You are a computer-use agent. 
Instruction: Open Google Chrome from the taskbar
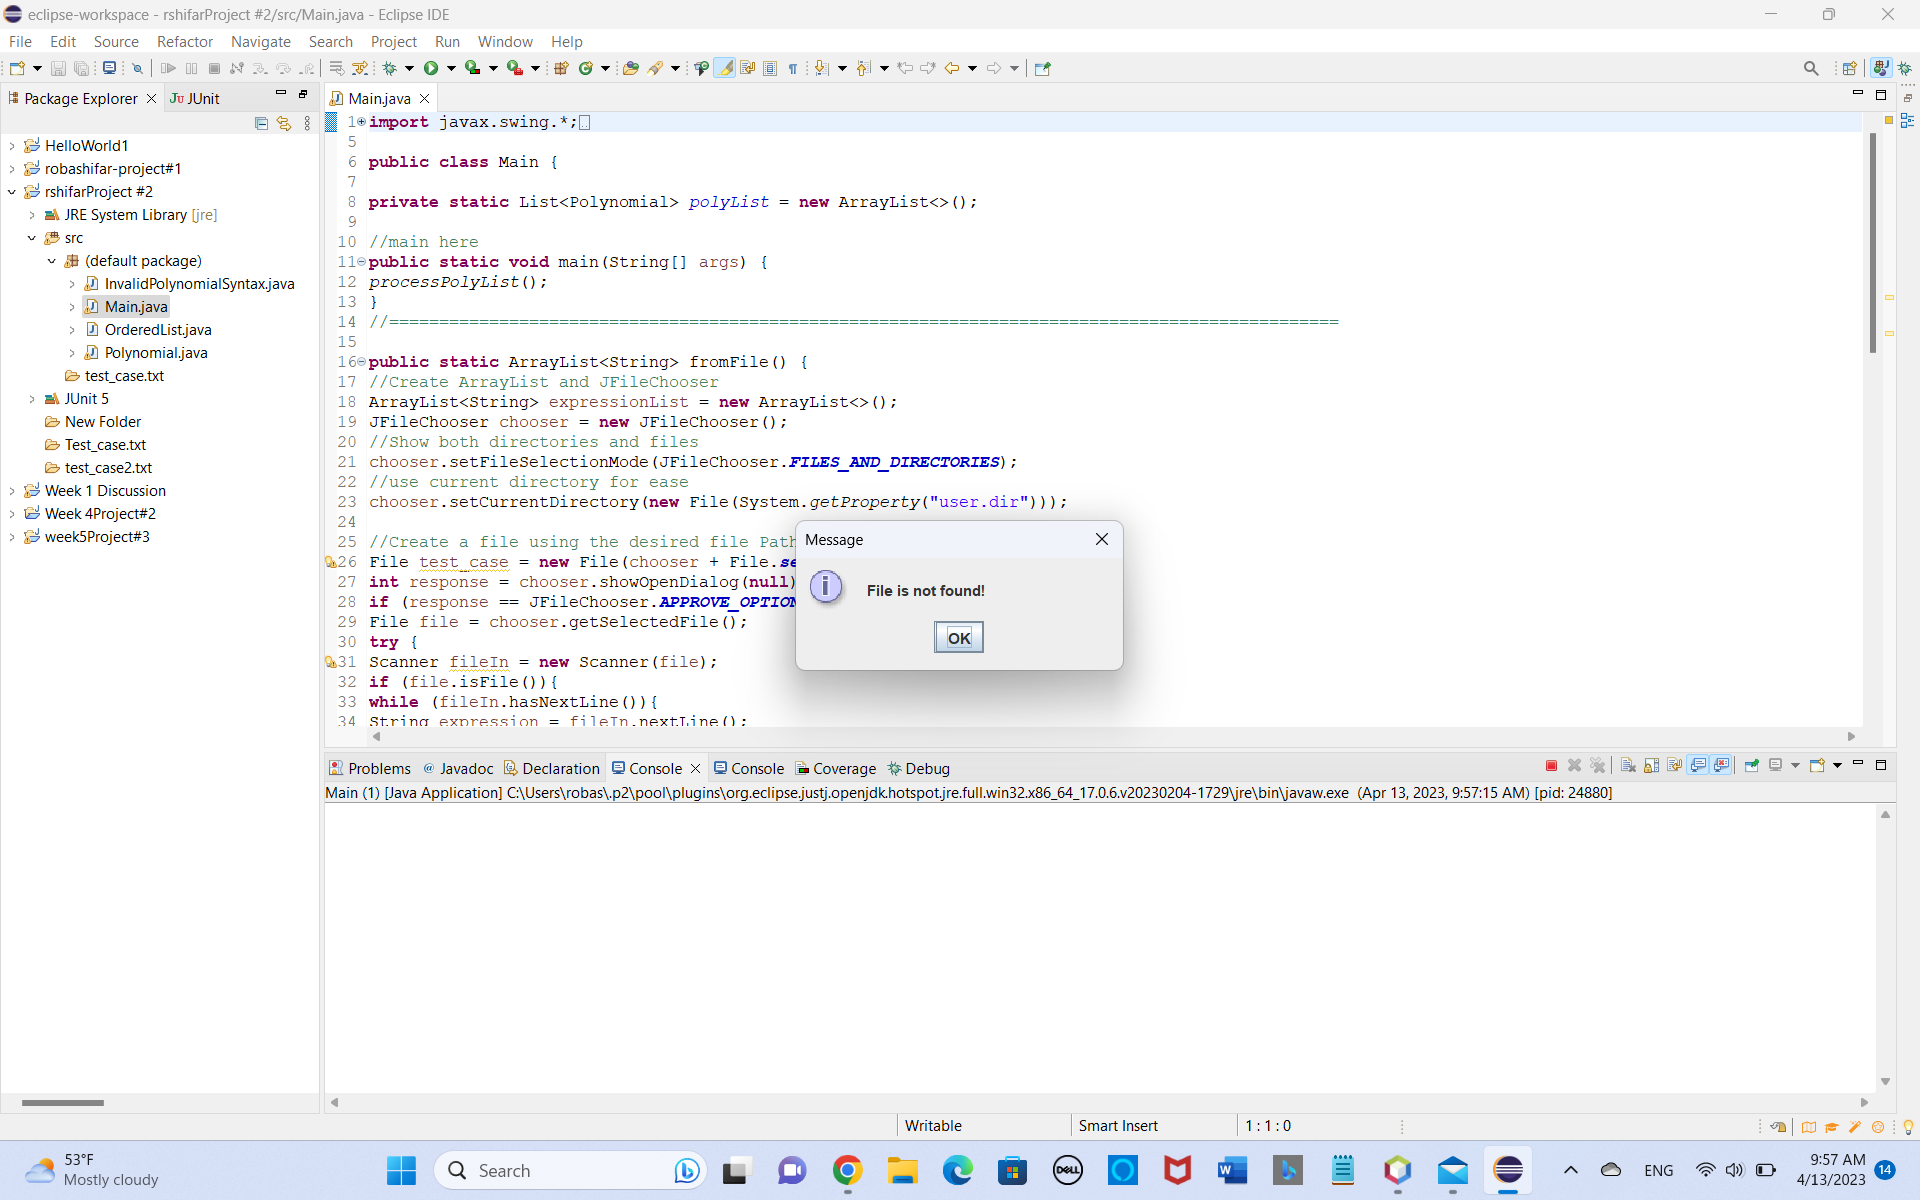(x=847, y=1170)
